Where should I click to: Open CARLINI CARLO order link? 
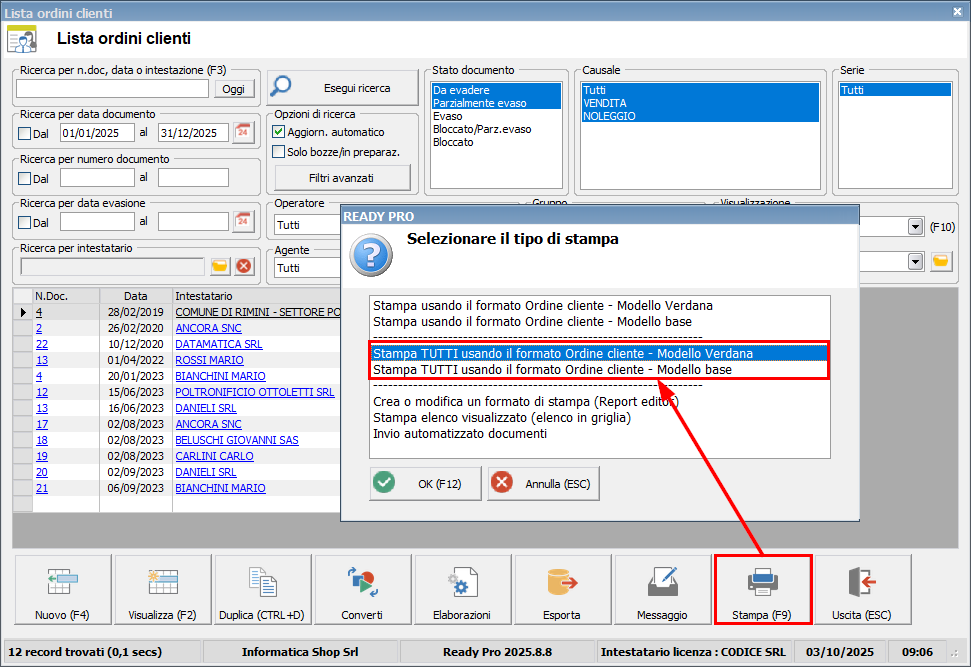point(214,456)
